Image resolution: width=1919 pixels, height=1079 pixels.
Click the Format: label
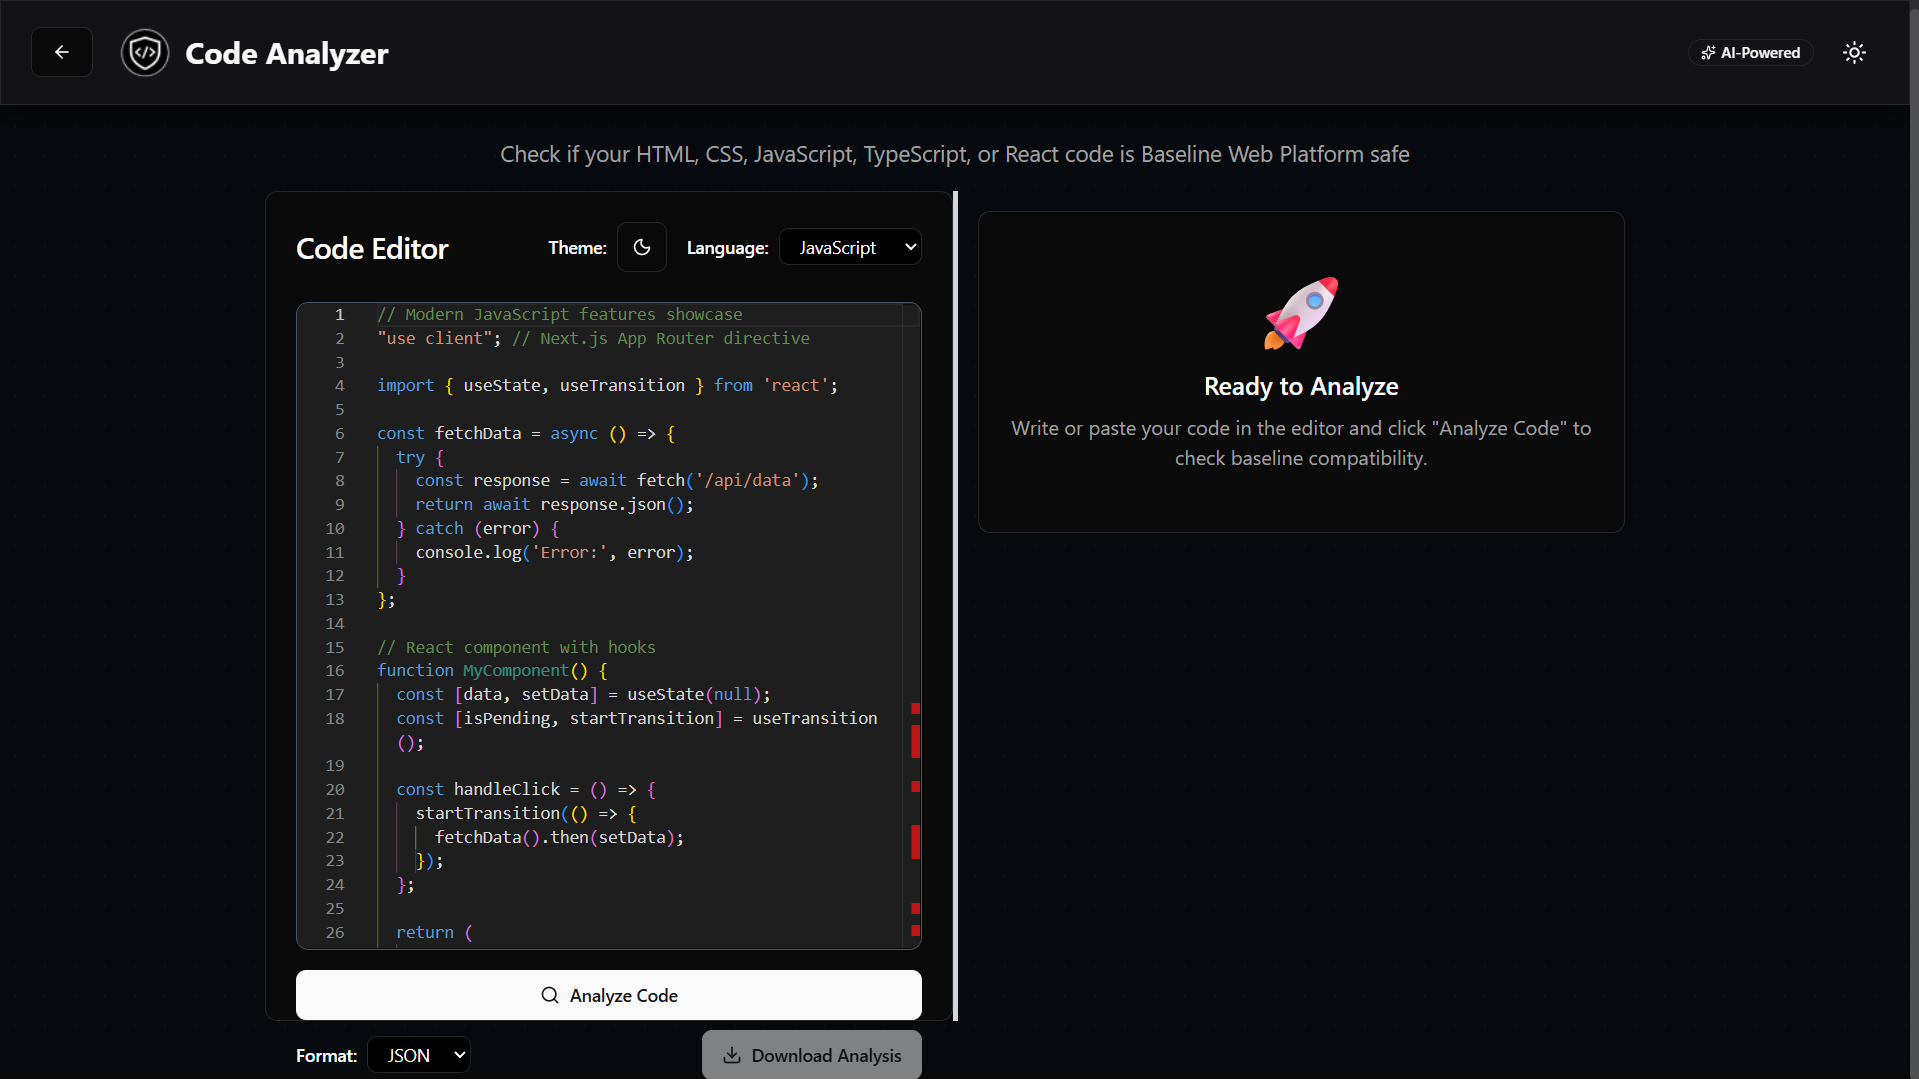(x=326, y=1056)
